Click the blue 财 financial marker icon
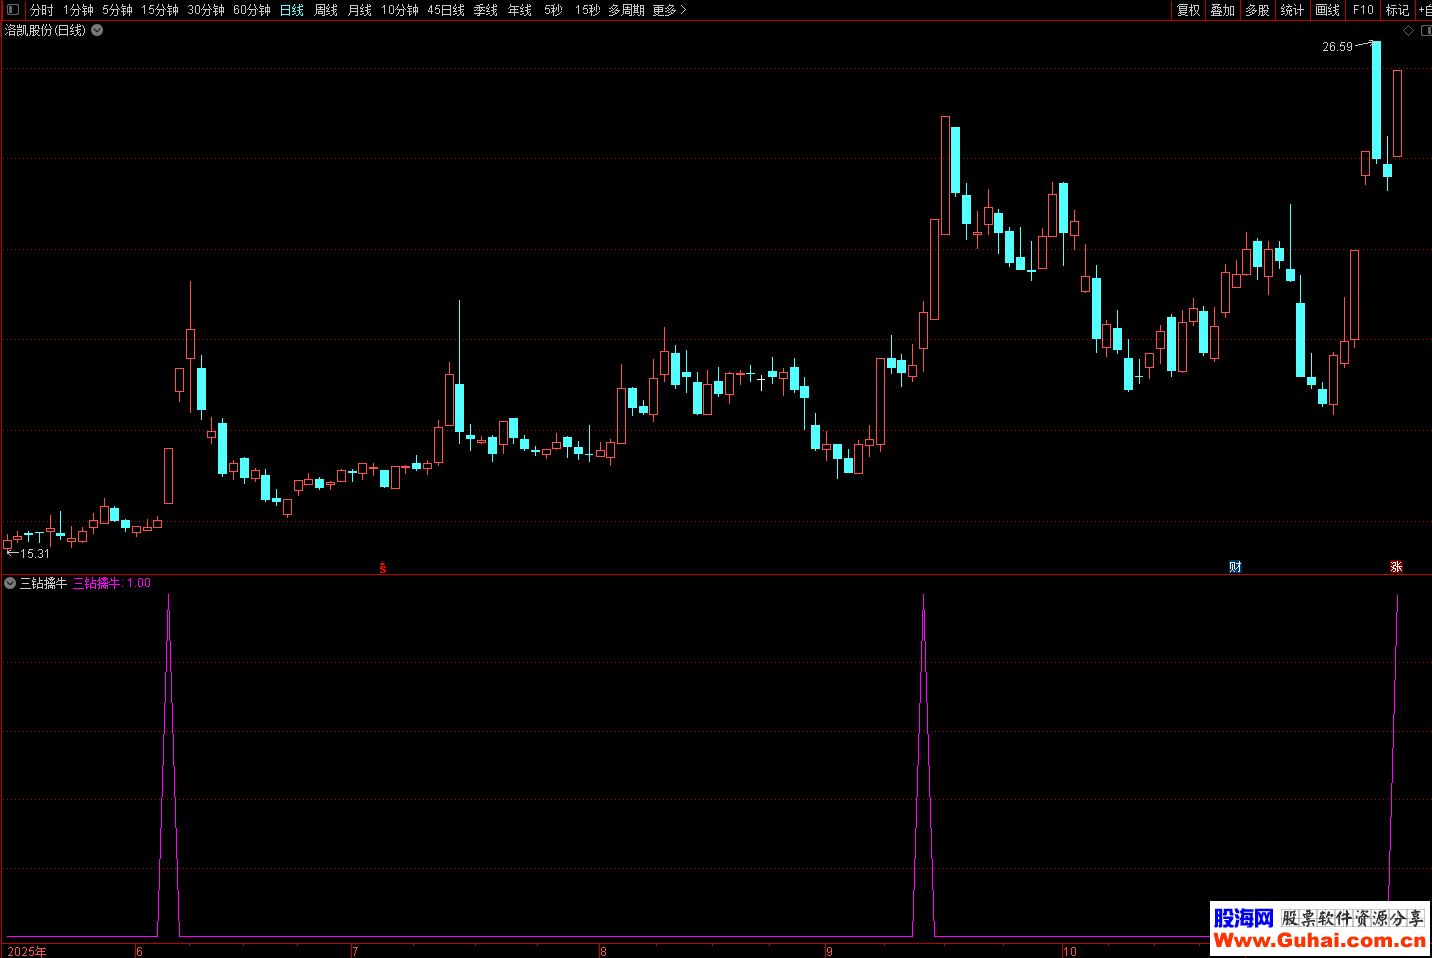1432x958 pixels. tap(1235, 567)
